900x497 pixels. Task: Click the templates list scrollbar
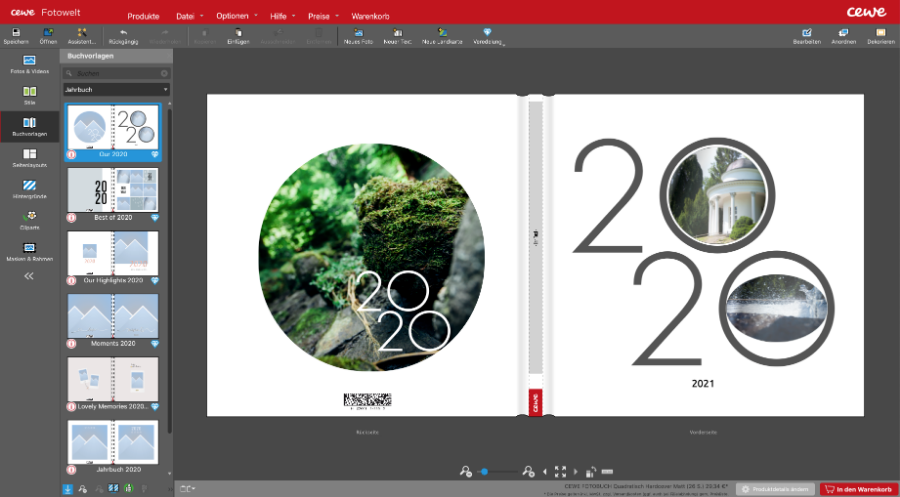[169, 270]
